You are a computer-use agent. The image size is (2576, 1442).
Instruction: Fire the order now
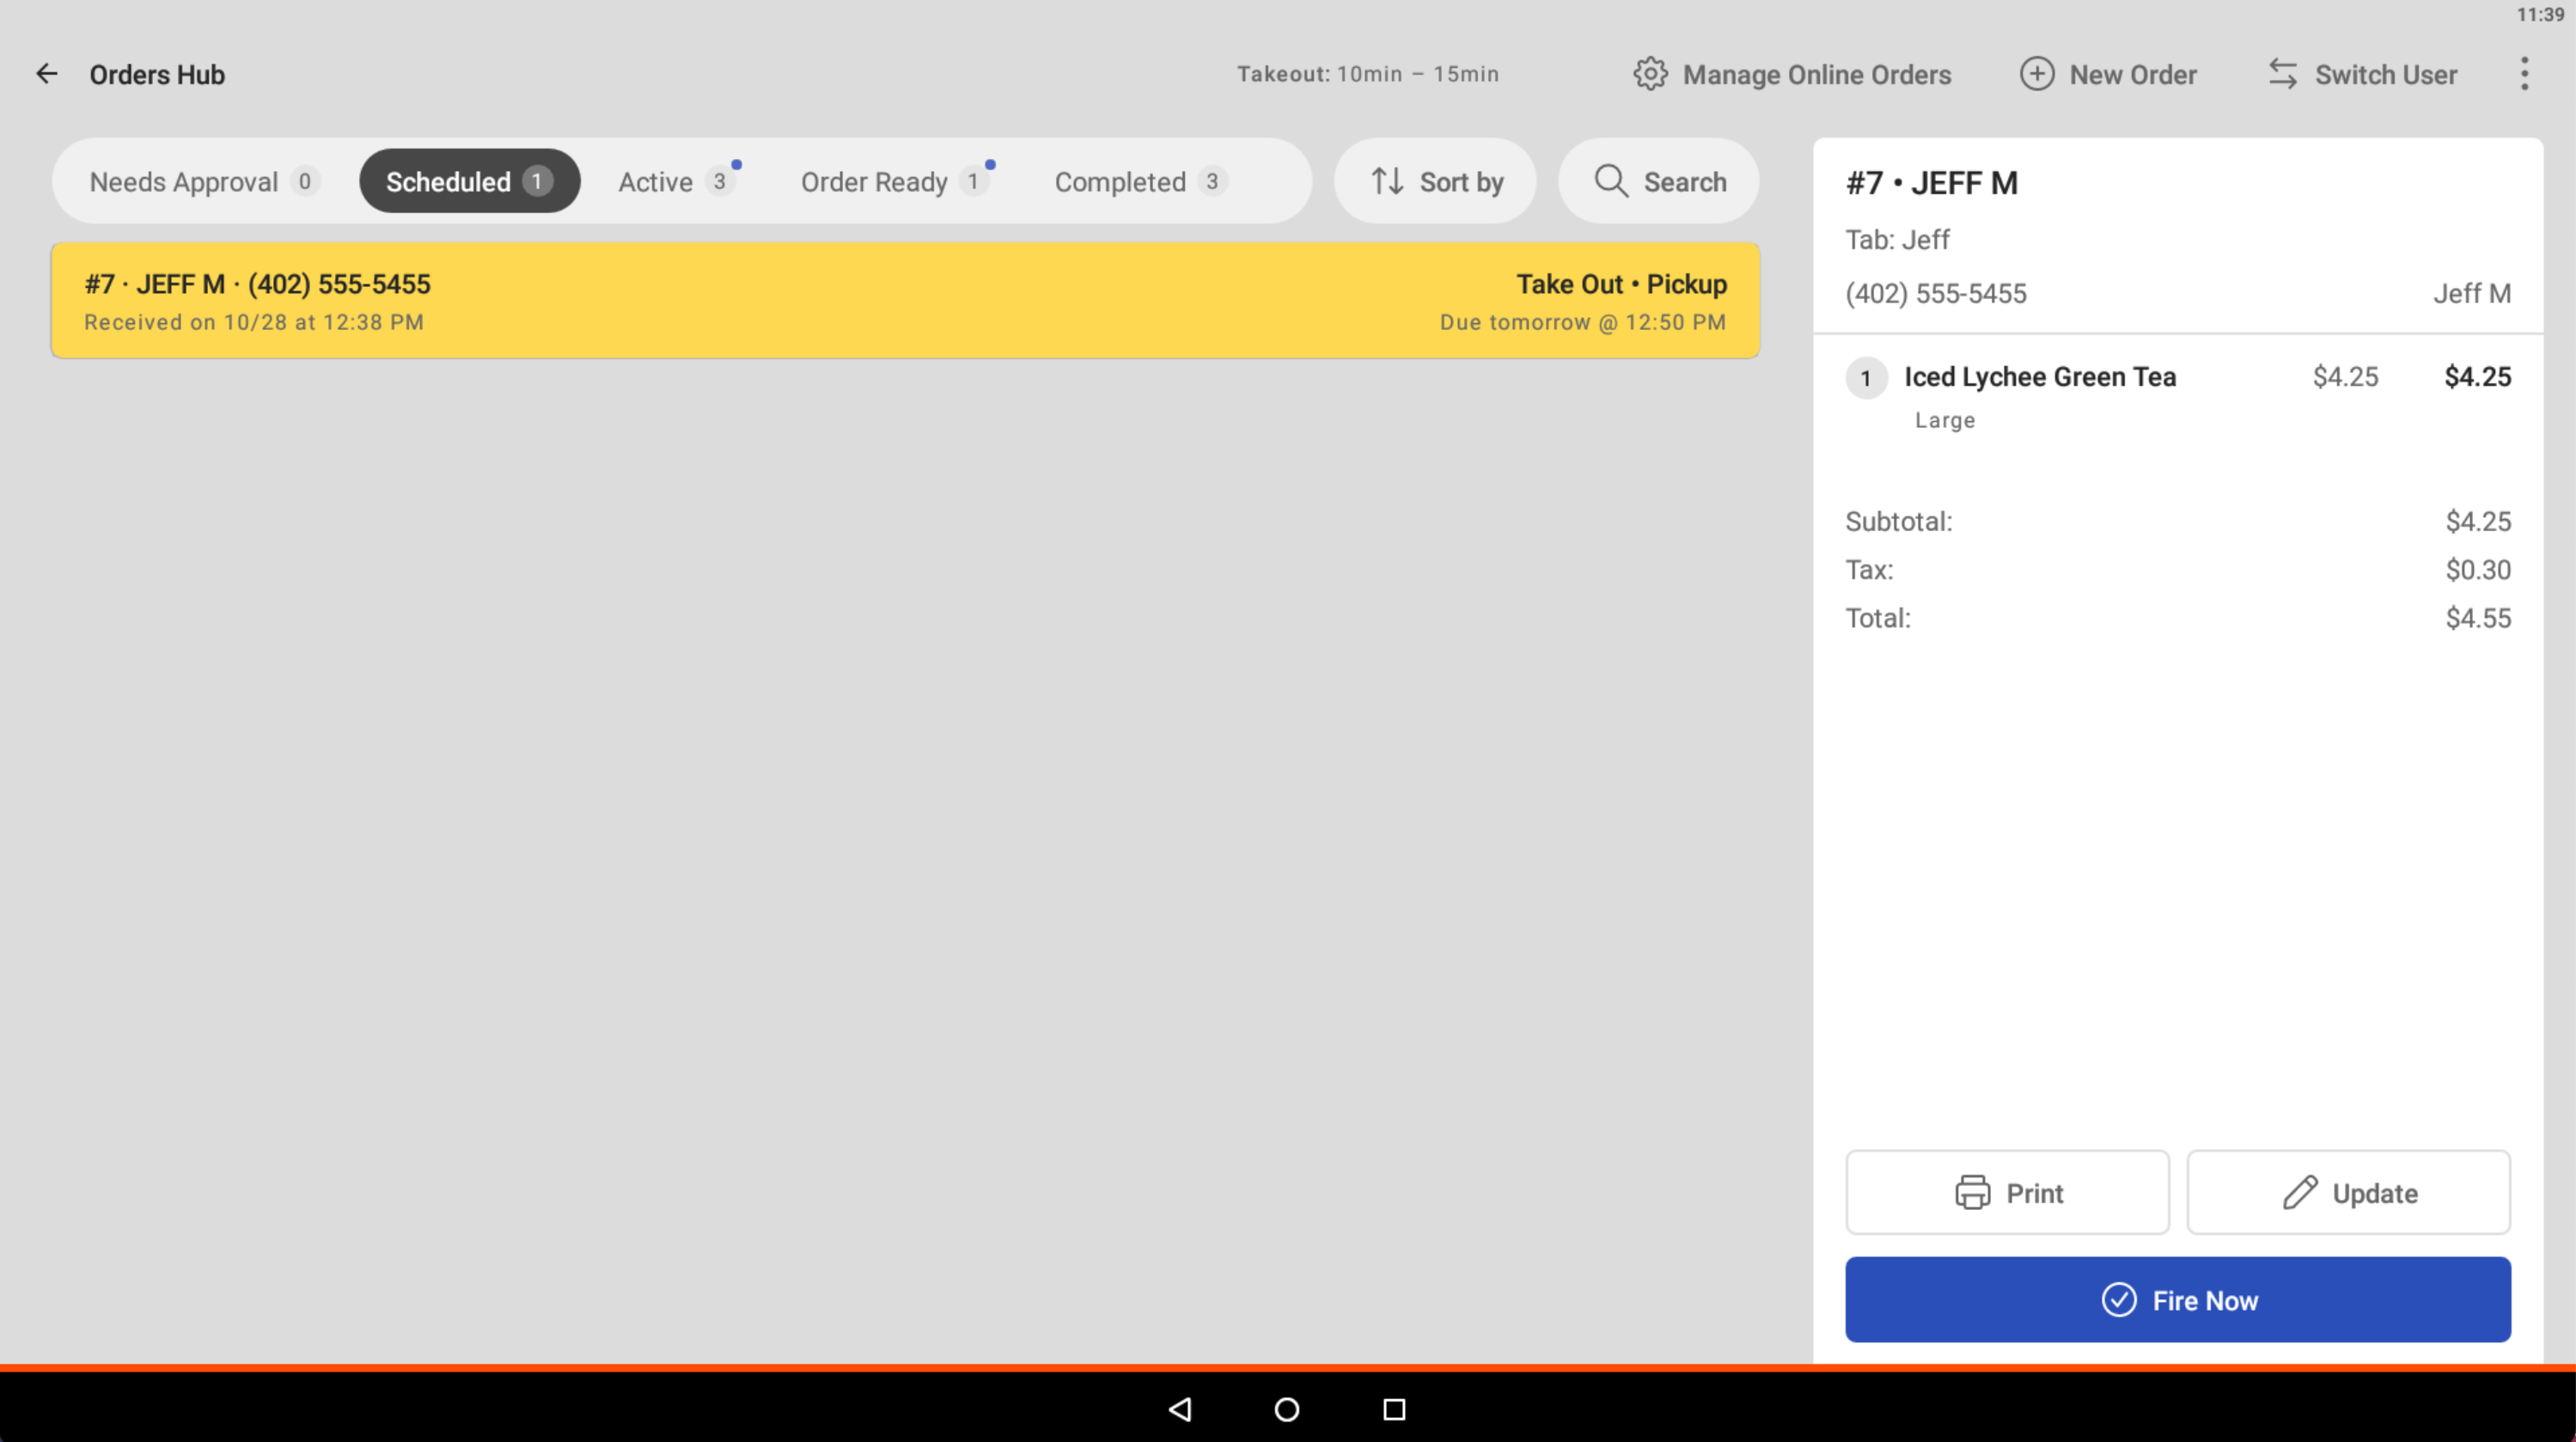(x=2177, y=1300)
